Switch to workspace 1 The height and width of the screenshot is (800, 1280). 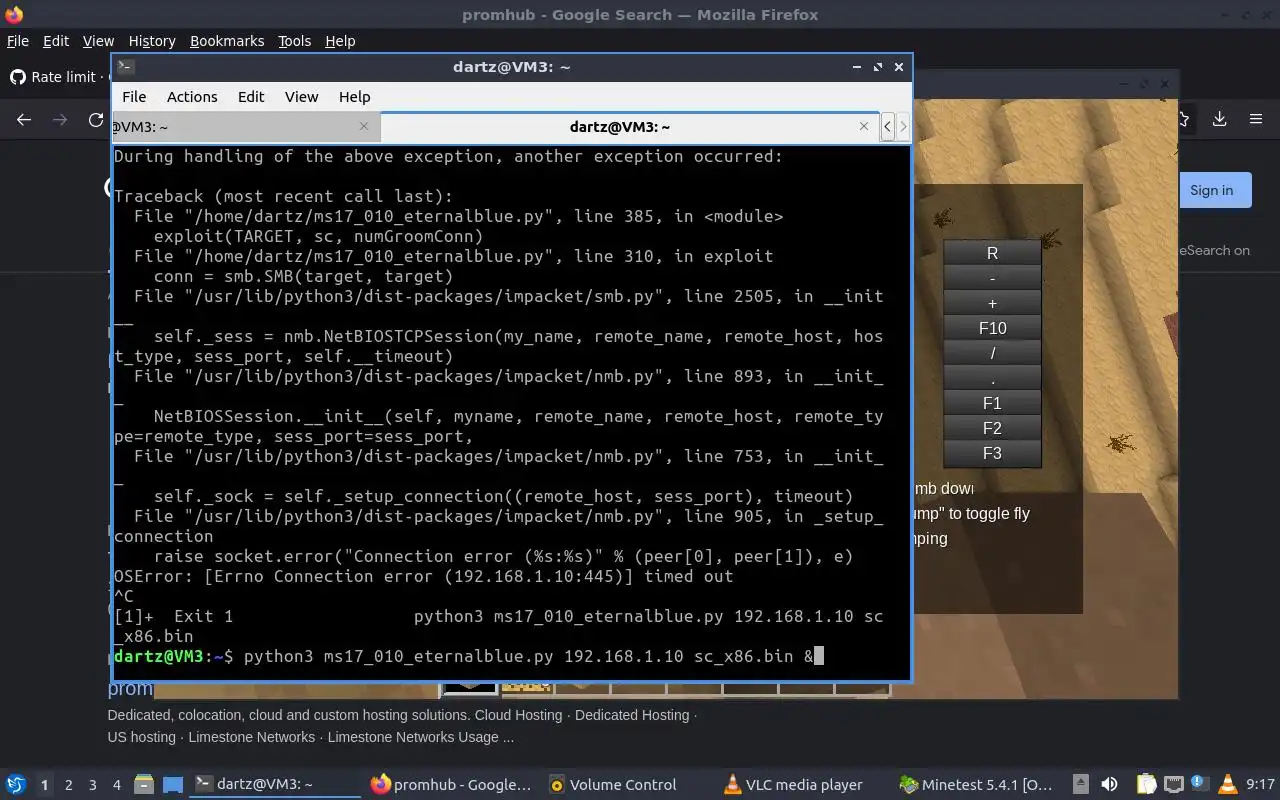(x=44, y=785)
